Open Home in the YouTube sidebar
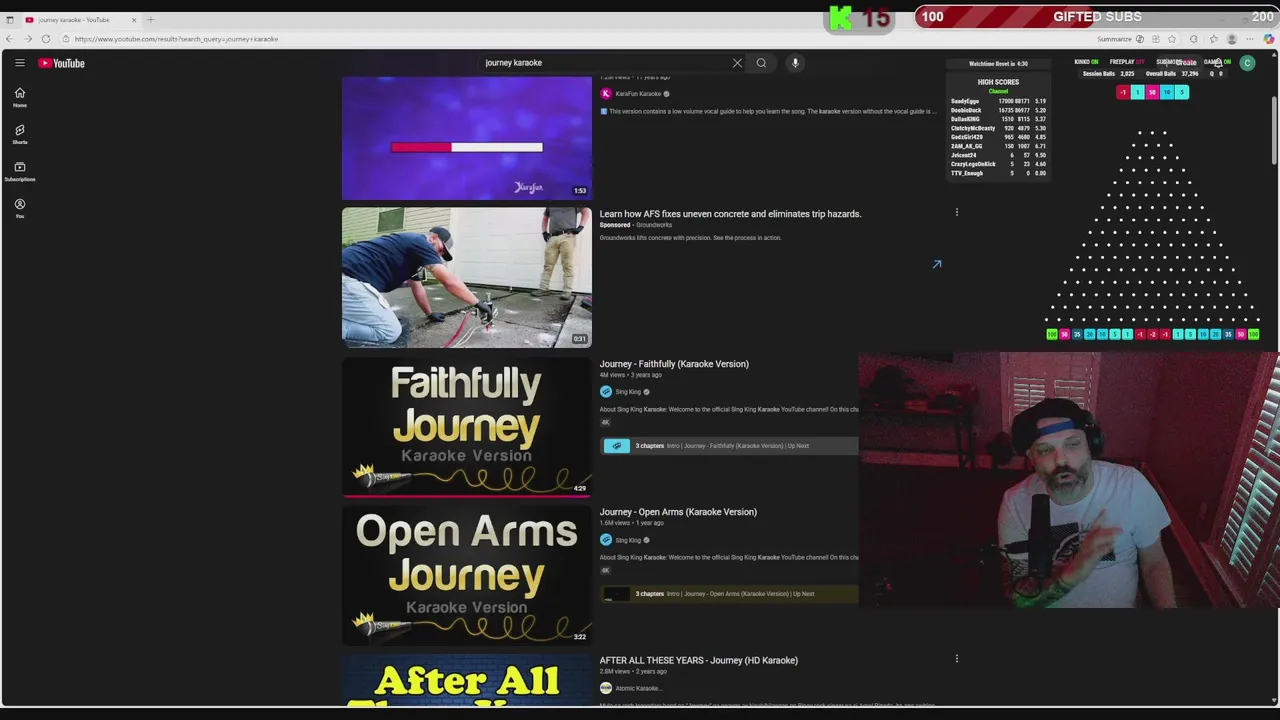Image resolution: width=1280 pixels, height=720 pixels. [x=19, y=97]
